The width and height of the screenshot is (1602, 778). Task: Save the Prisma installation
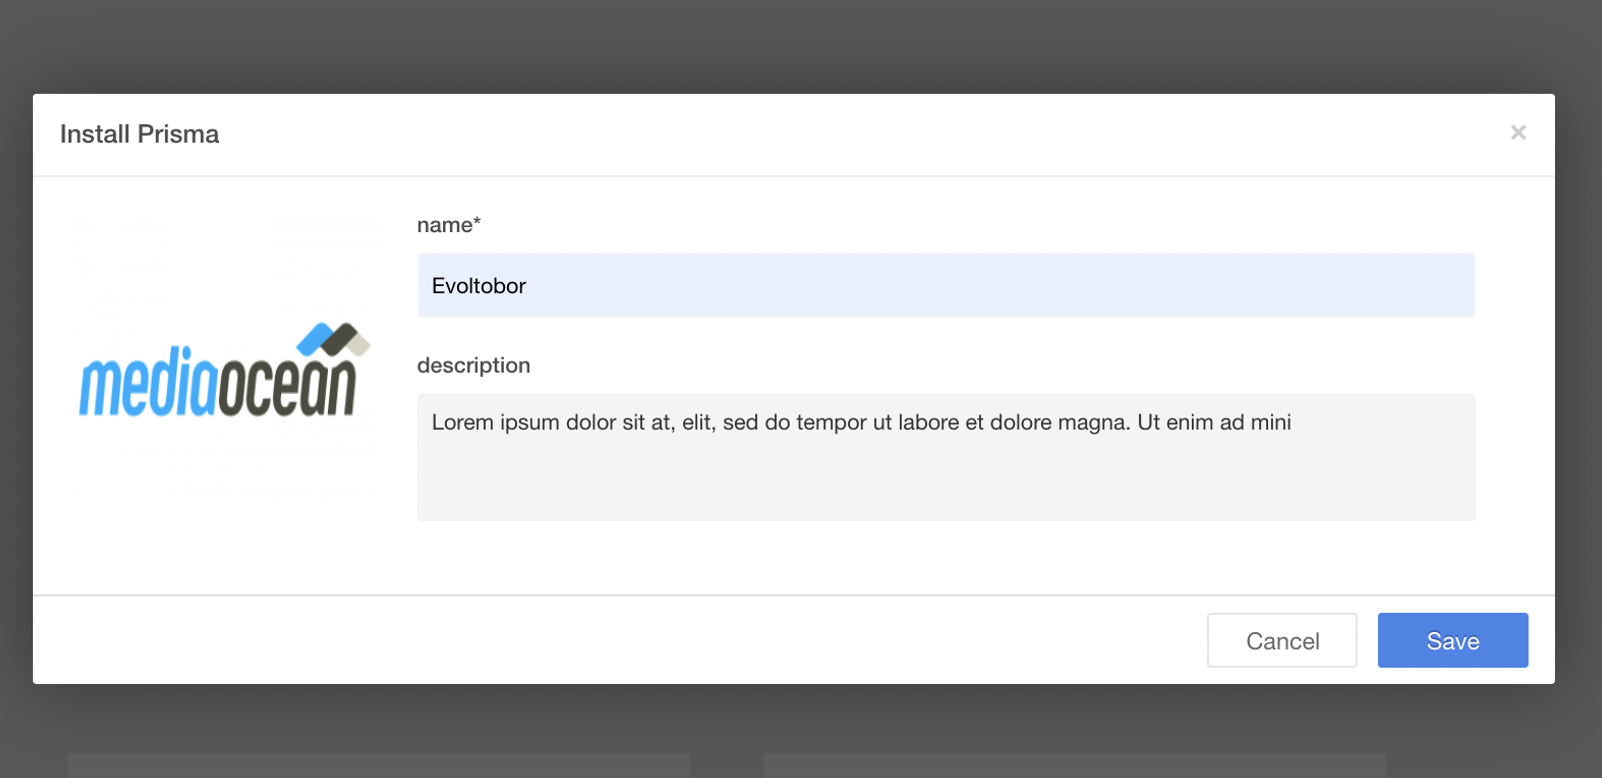pyautogui.click(x=1453, y=640)
